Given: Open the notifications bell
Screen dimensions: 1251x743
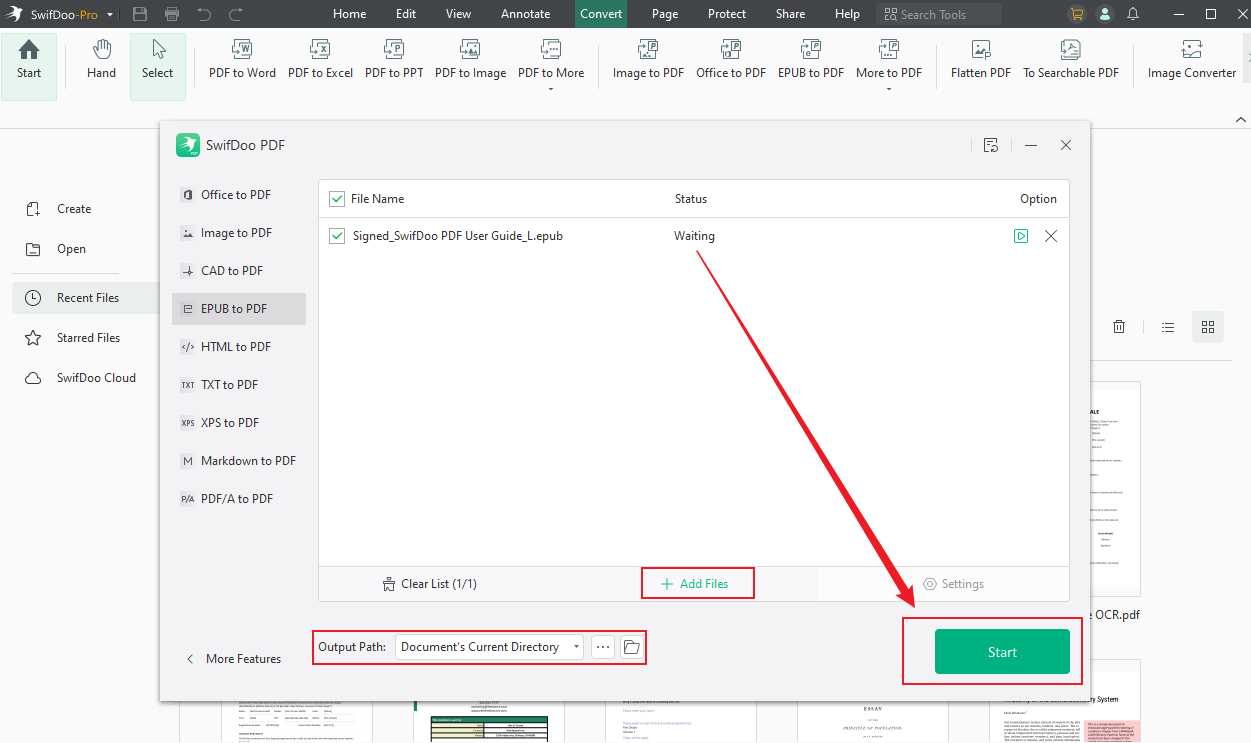Looking at the screenshot, I should click(x=1133, y=14).
